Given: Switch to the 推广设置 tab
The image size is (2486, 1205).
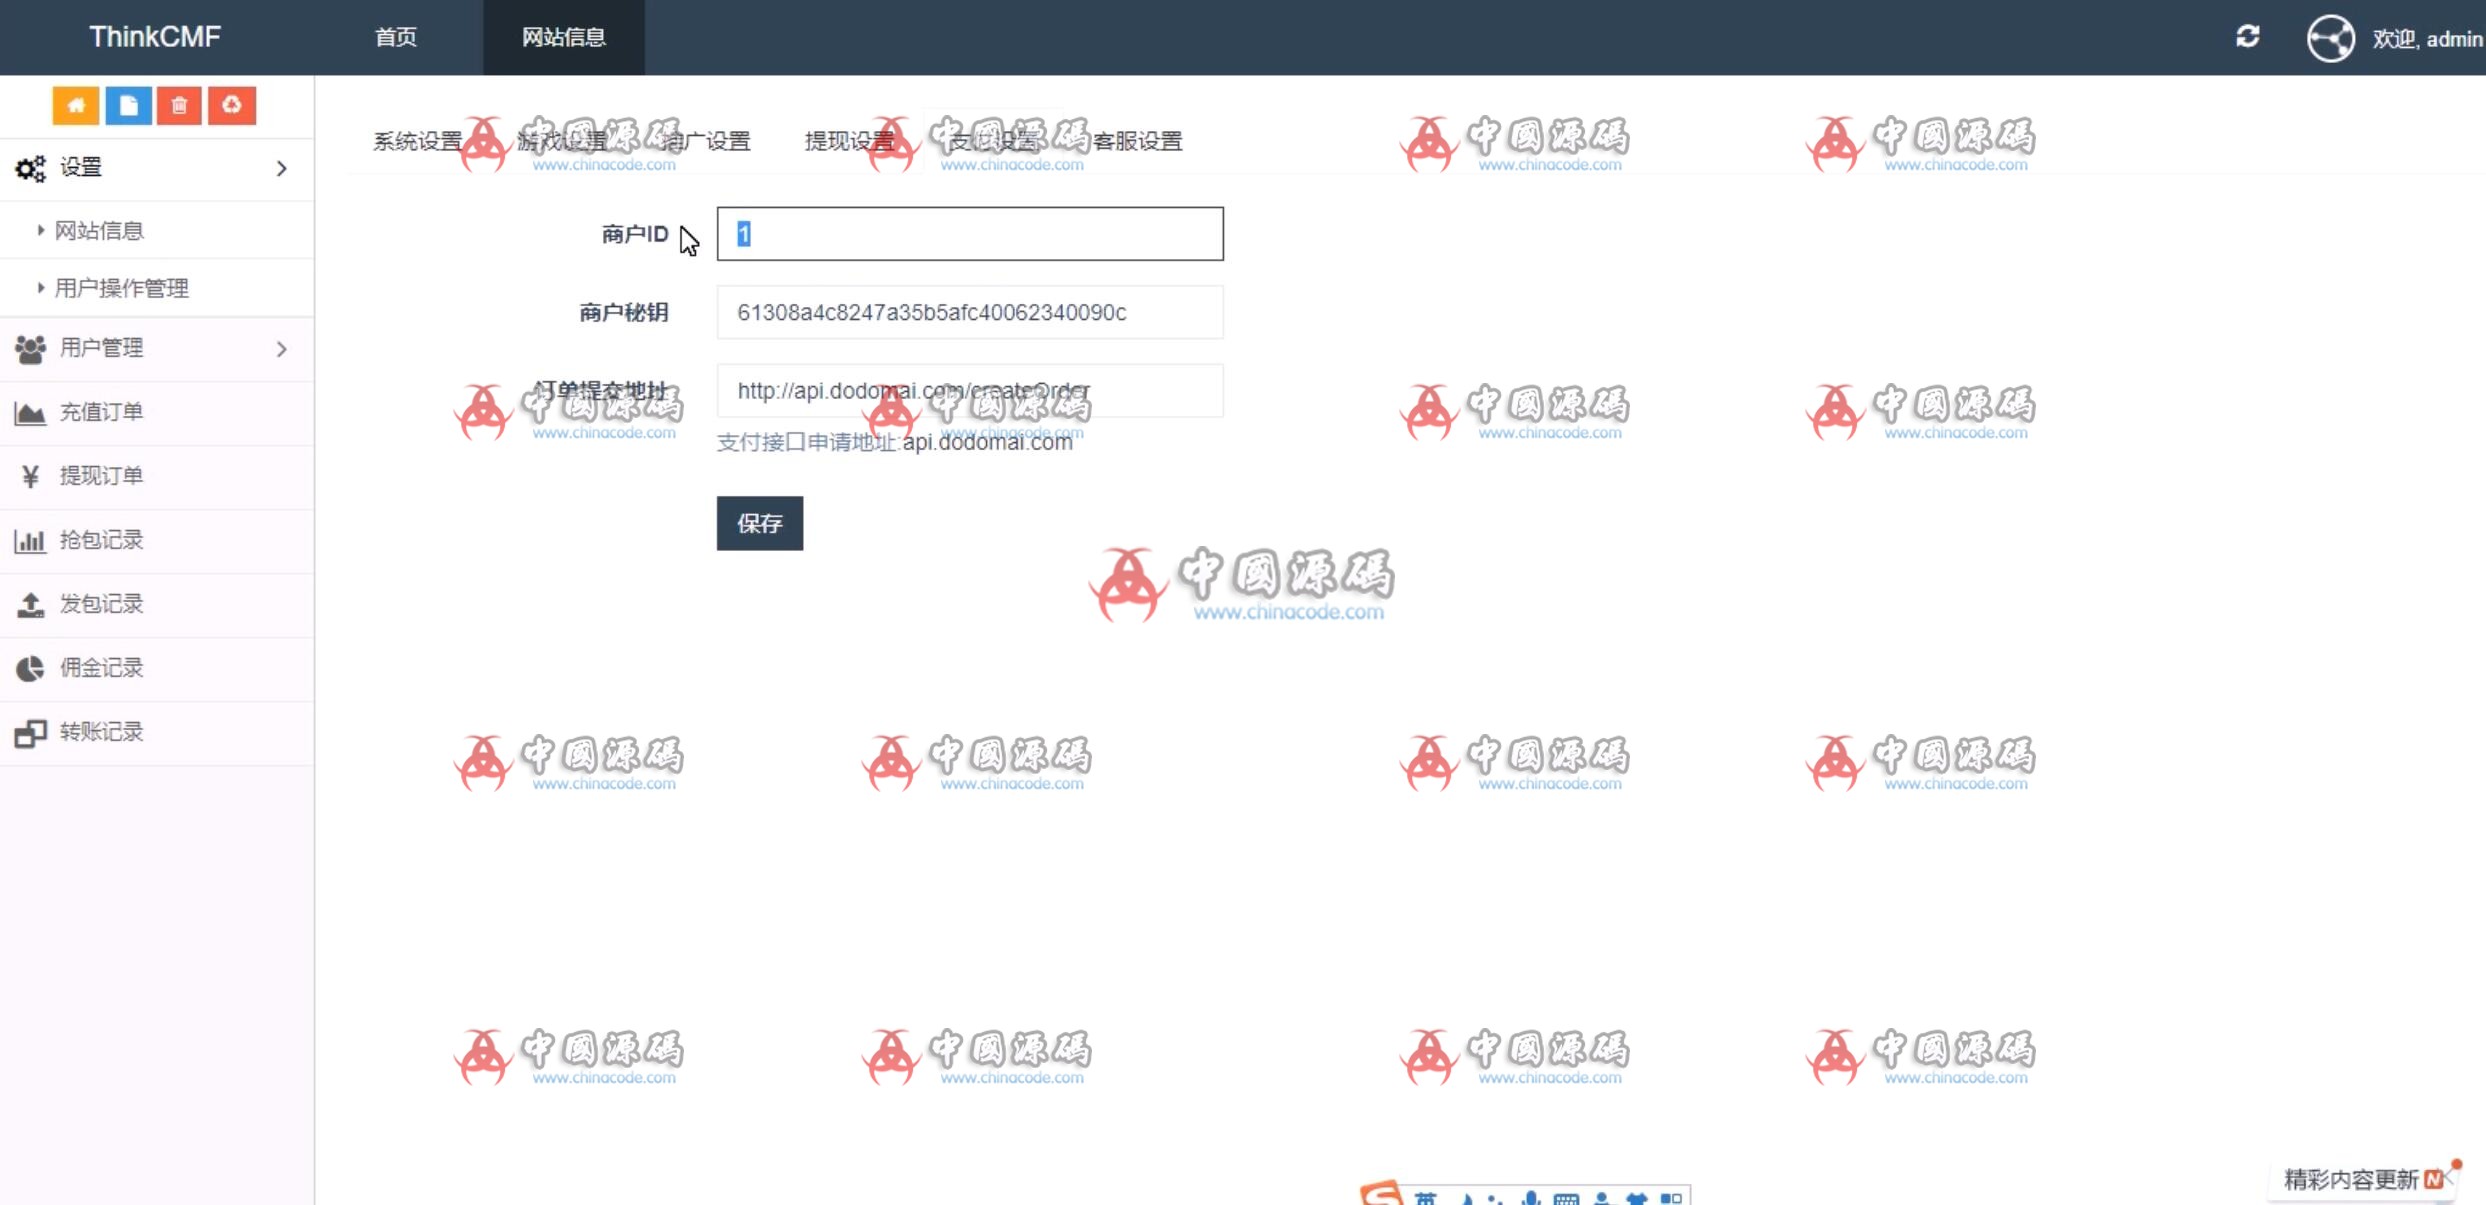Looking at the screenshot, I should coord(705,141).
